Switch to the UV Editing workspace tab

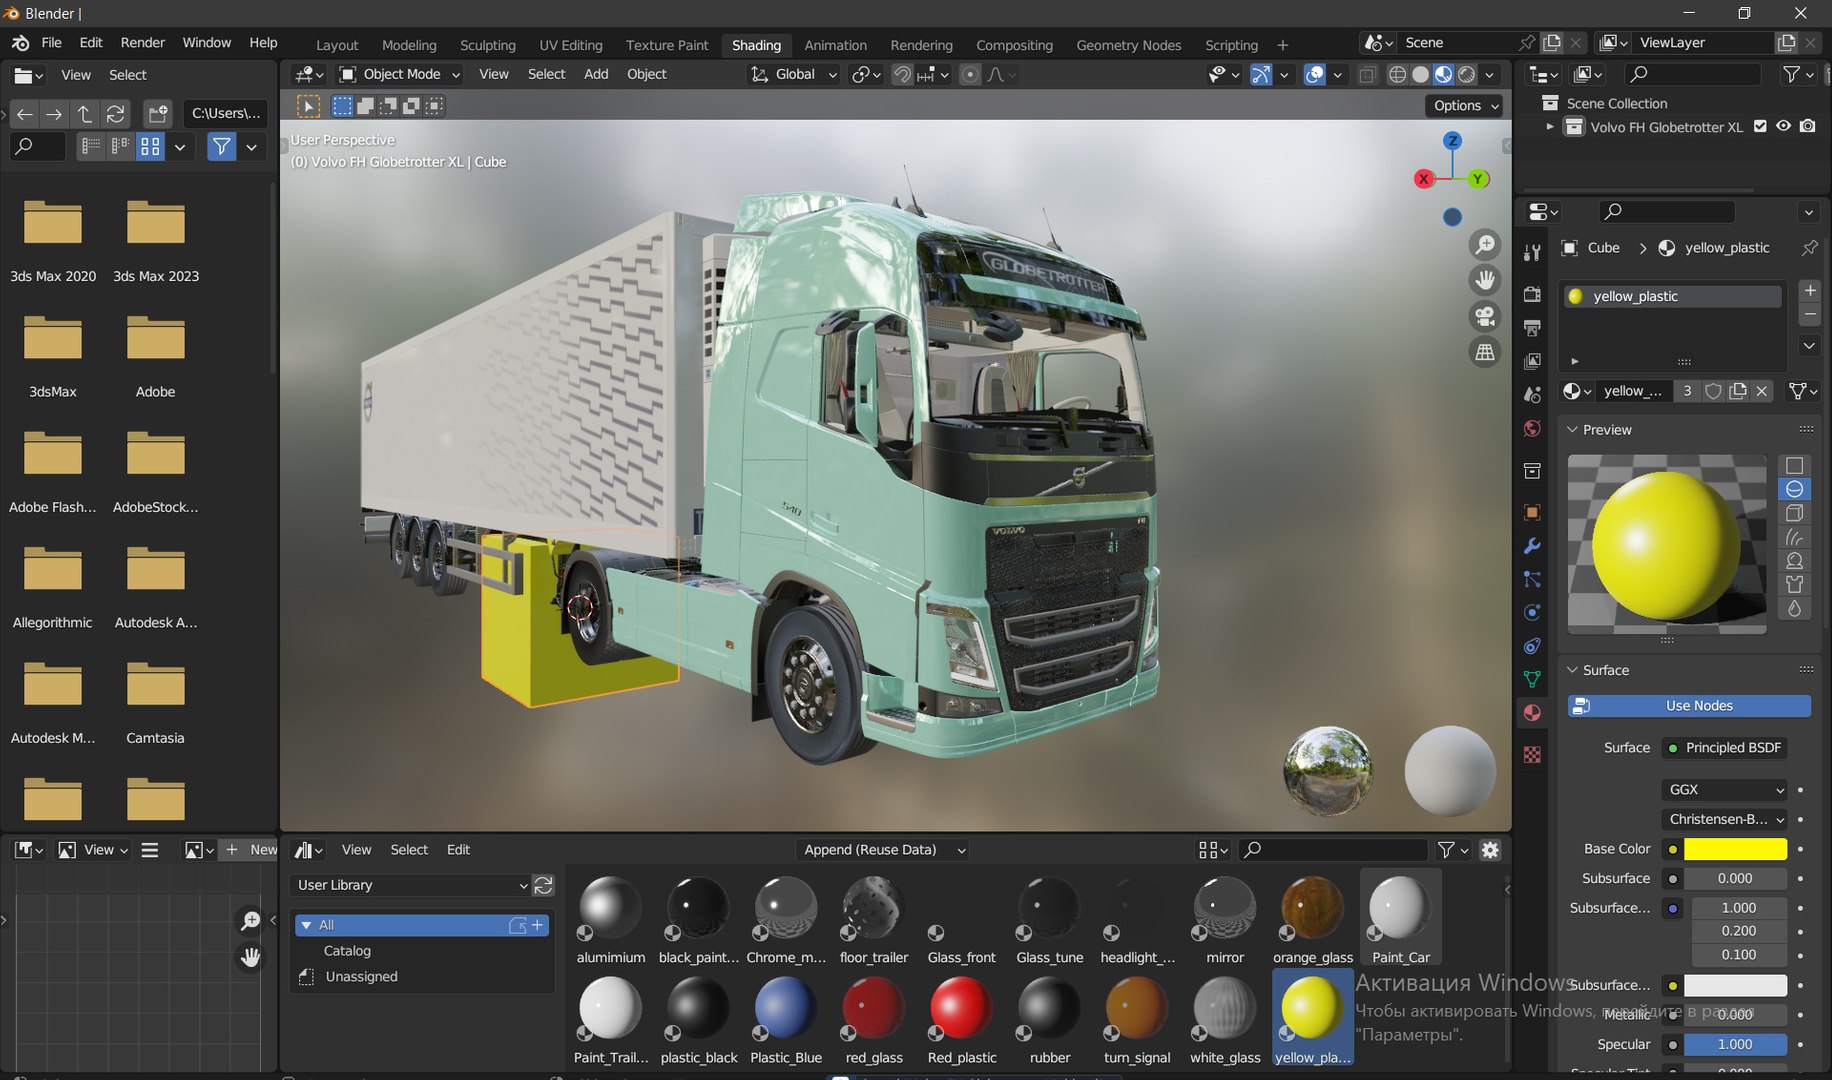571,45
